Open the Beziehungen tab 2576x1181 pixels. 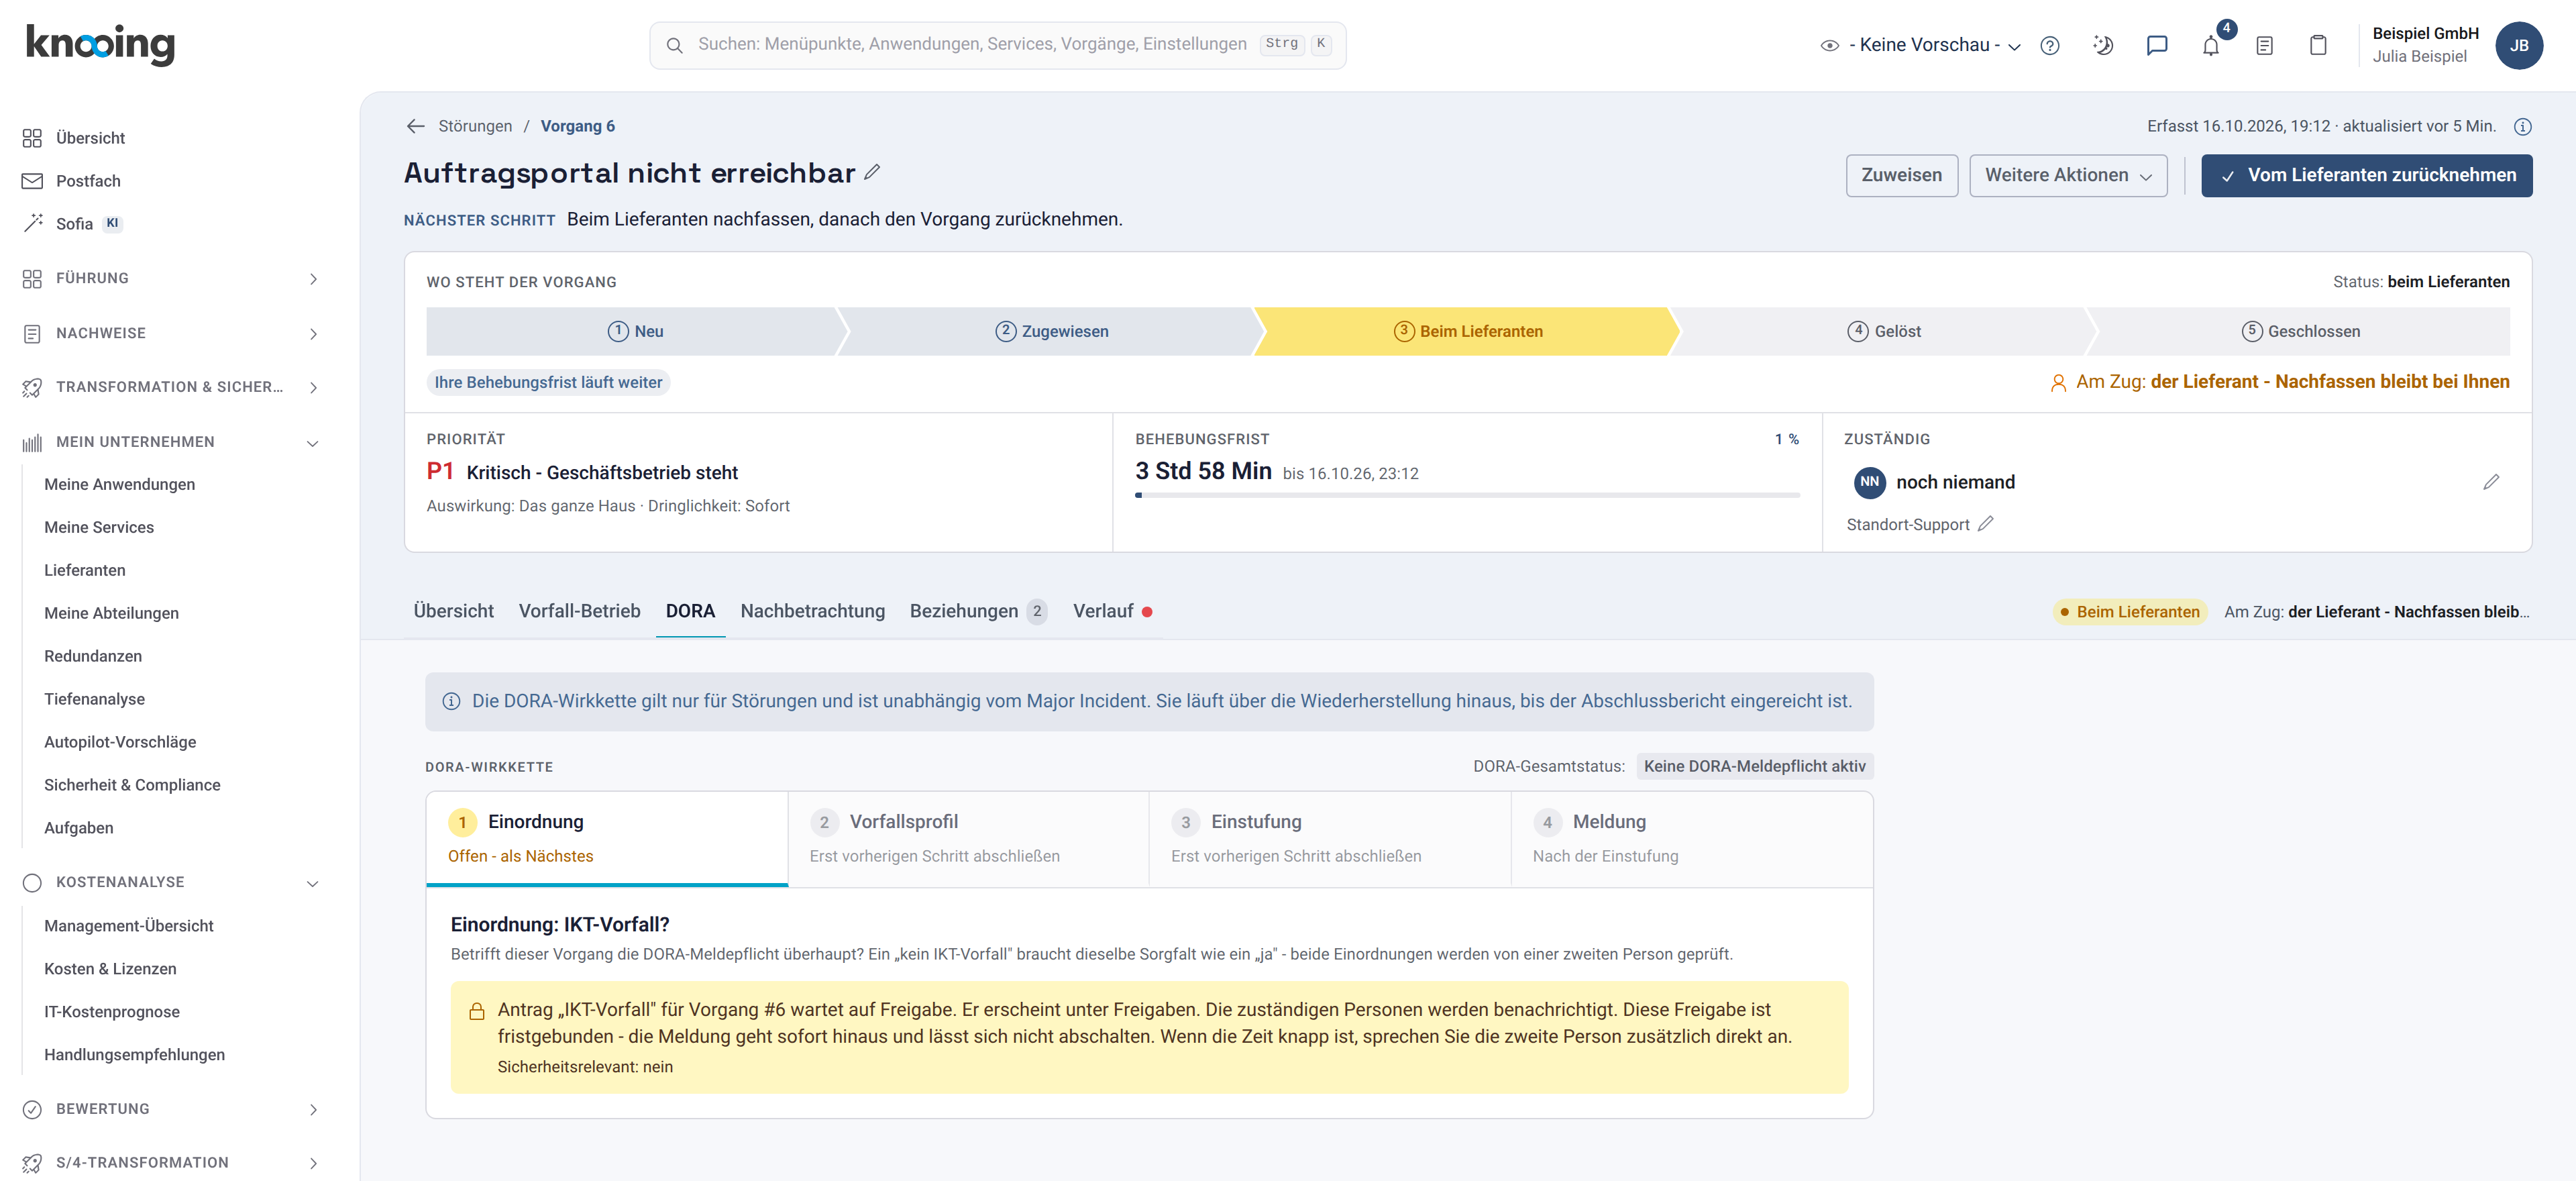coord(978,611)
